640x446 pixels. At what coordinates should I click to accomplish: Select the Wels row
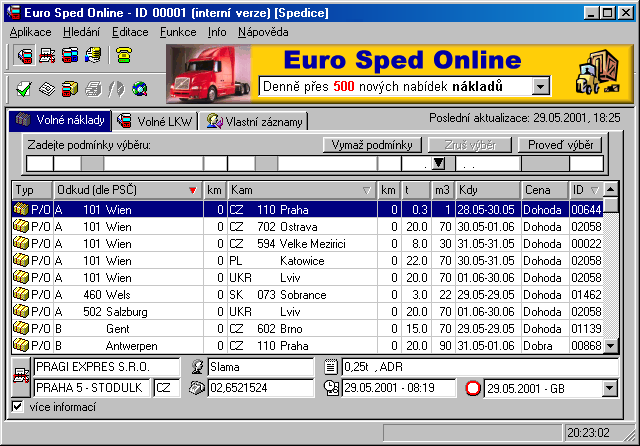pos(307,294)
